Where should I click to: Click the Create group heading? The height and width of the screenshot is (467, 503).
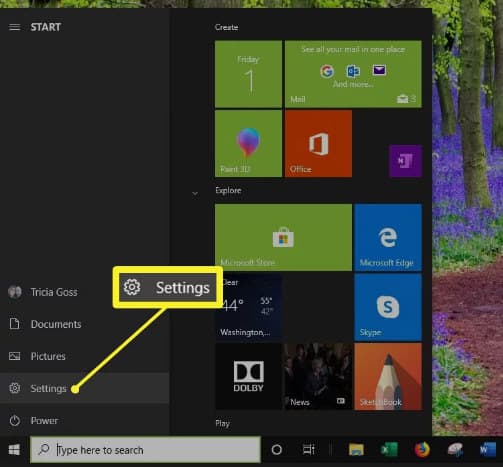[x=226, y=27]
